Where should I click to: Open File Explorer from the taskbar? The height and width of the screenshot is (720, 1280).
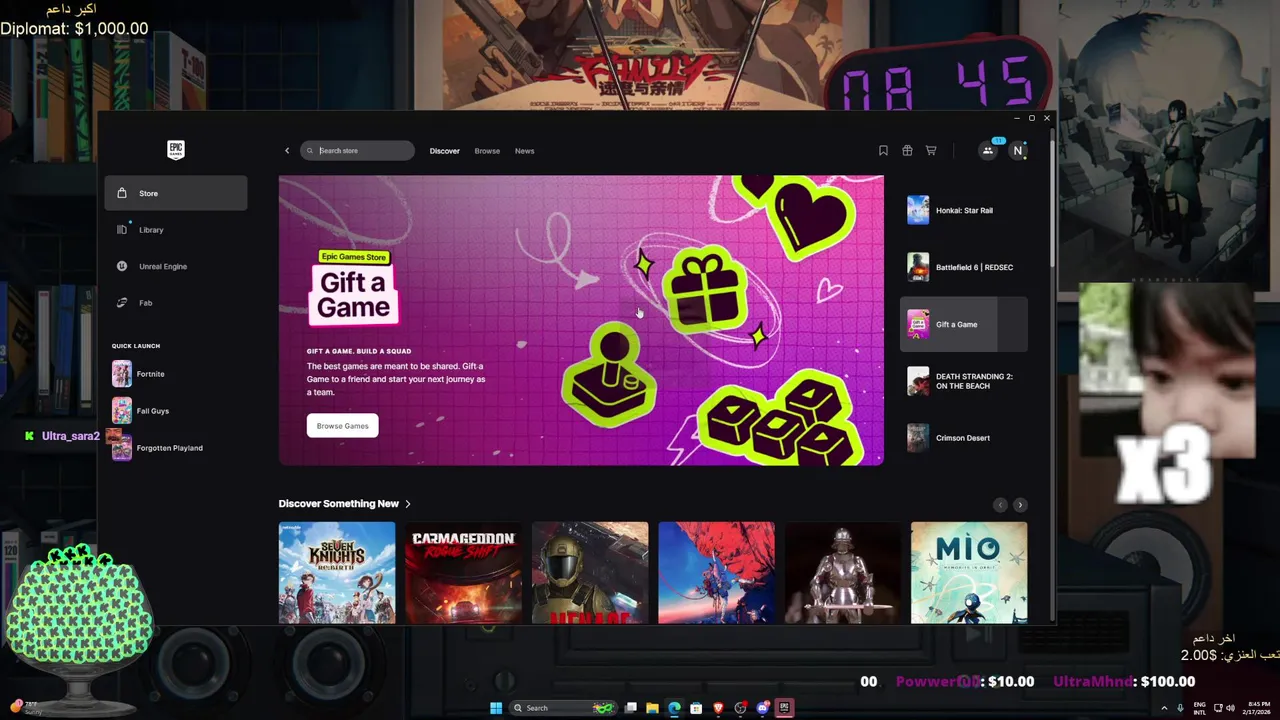click(x=652, y=708)
